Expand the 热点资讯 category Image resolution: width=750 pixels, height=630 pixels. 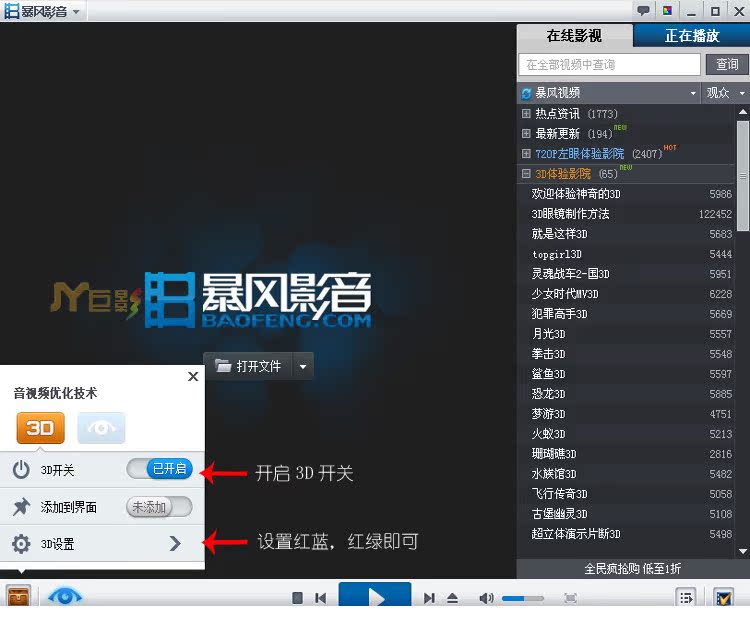coord(526,113)
